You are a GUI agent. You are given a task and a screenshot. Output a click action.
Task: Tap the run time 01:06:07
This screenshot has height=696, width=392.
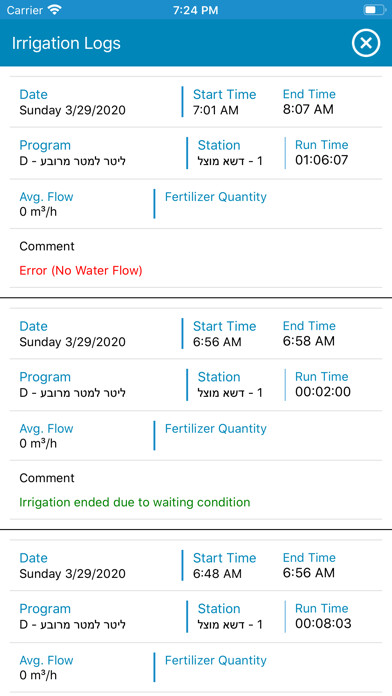(322, 160)
